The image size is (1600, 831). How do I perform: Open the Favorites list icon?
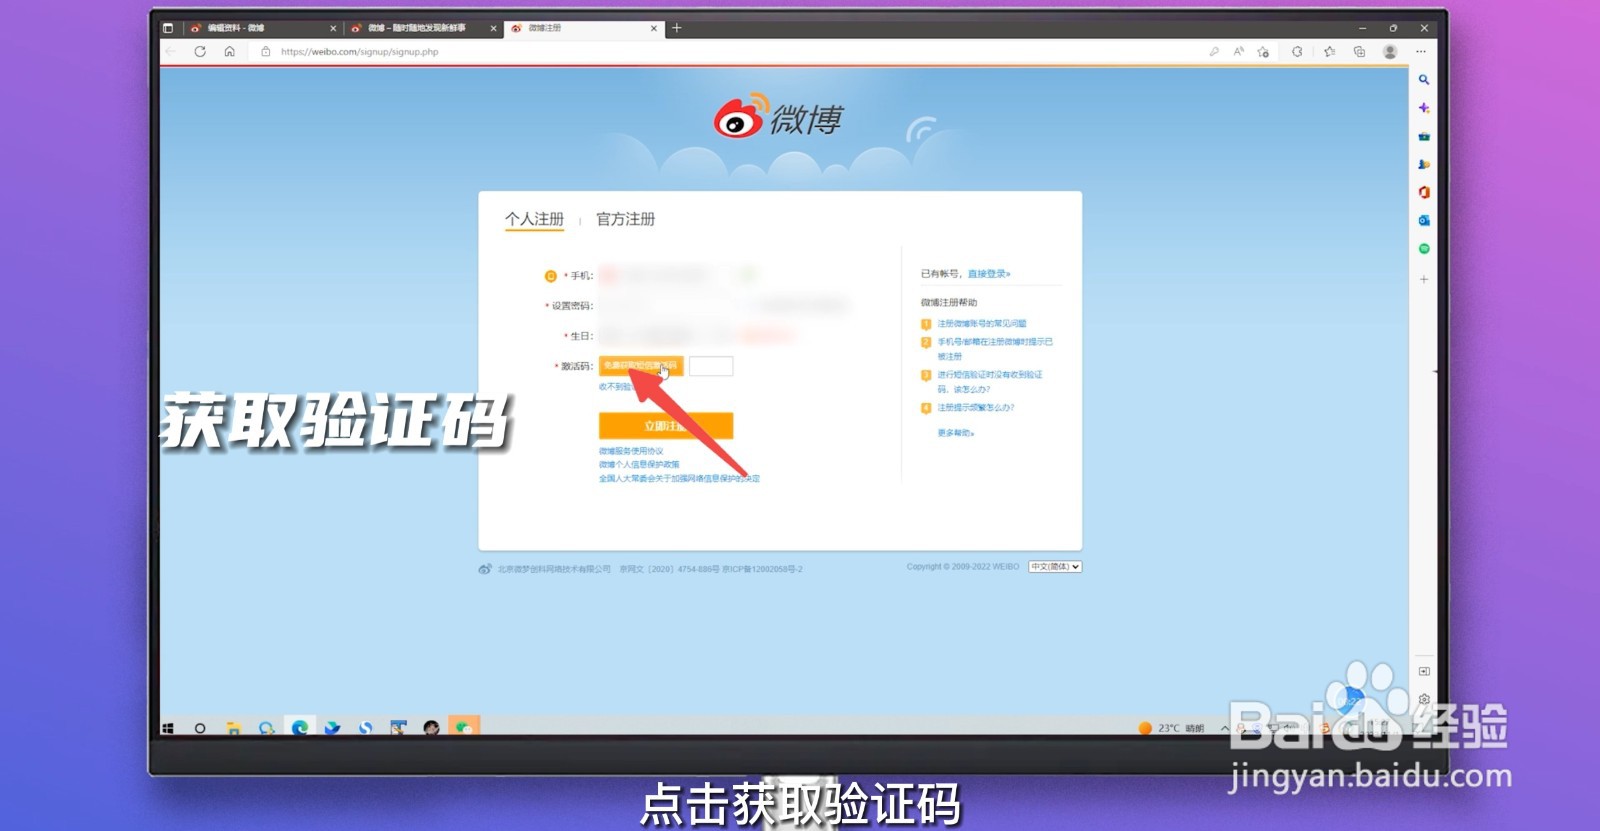(1329, 52)
